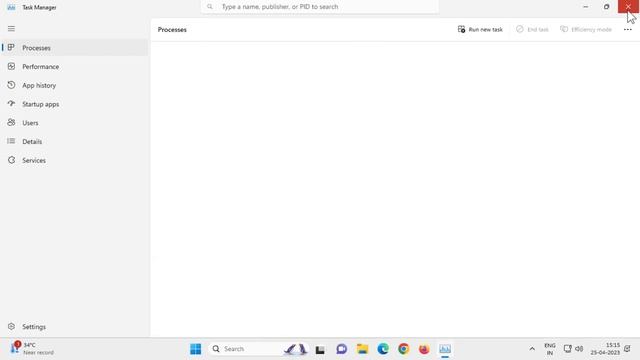The width and height of the screenshot is (640, 360).
Task: Open Task View from taskbar
Action: coord(320,349)
